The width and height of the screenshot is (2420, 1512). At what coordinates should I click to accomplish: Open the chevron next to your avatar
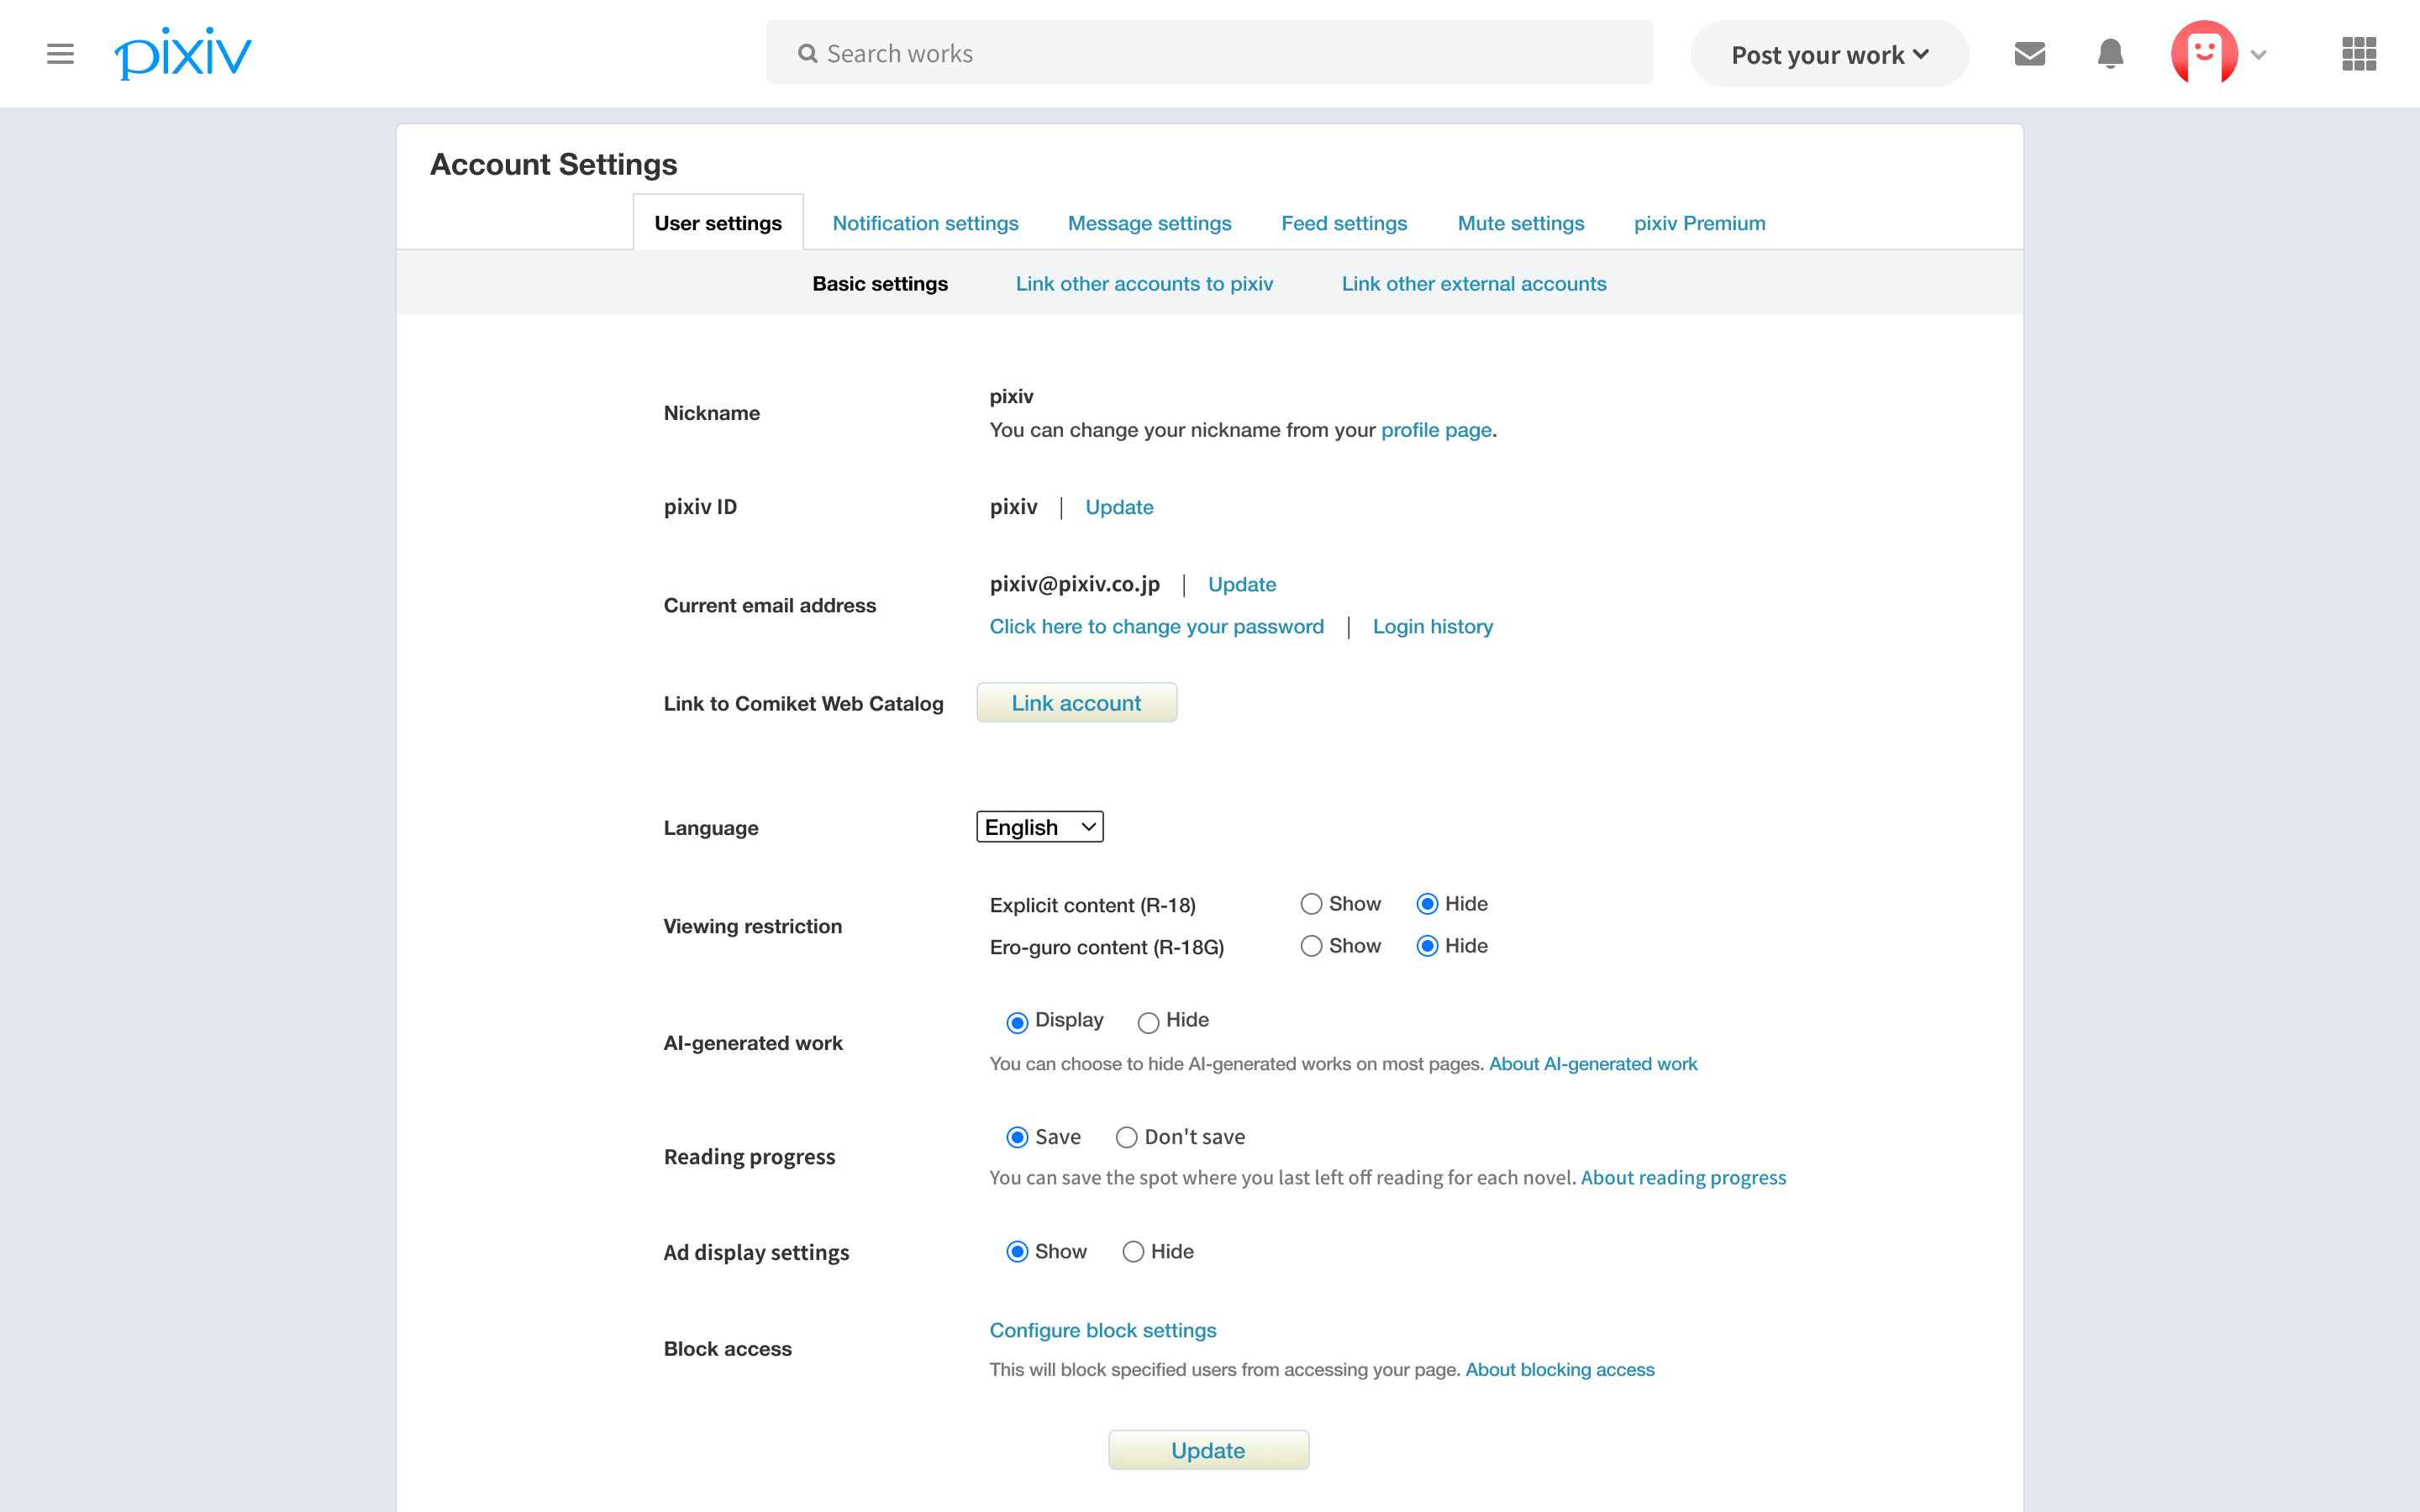point(2259,54)
